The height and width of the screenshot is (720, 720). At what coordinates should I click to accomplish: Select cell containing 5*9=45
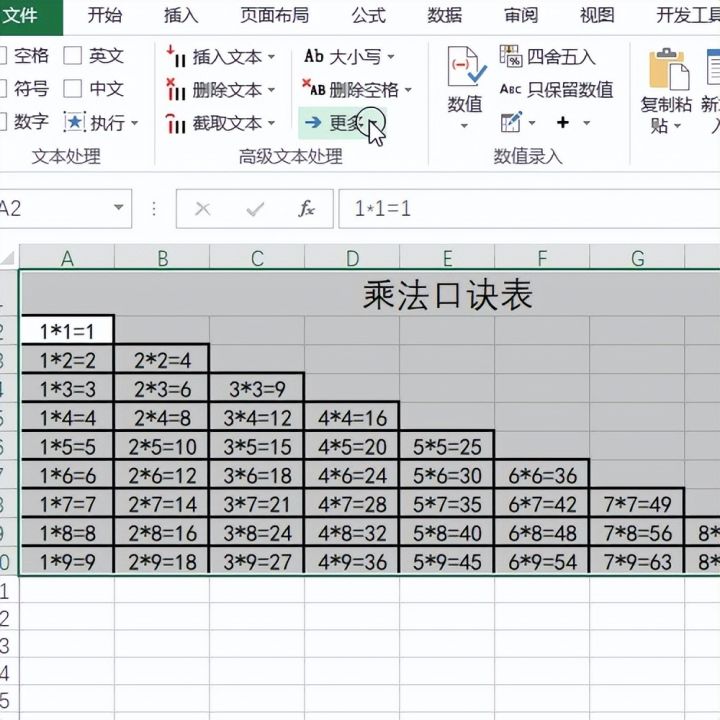[447, 561]
